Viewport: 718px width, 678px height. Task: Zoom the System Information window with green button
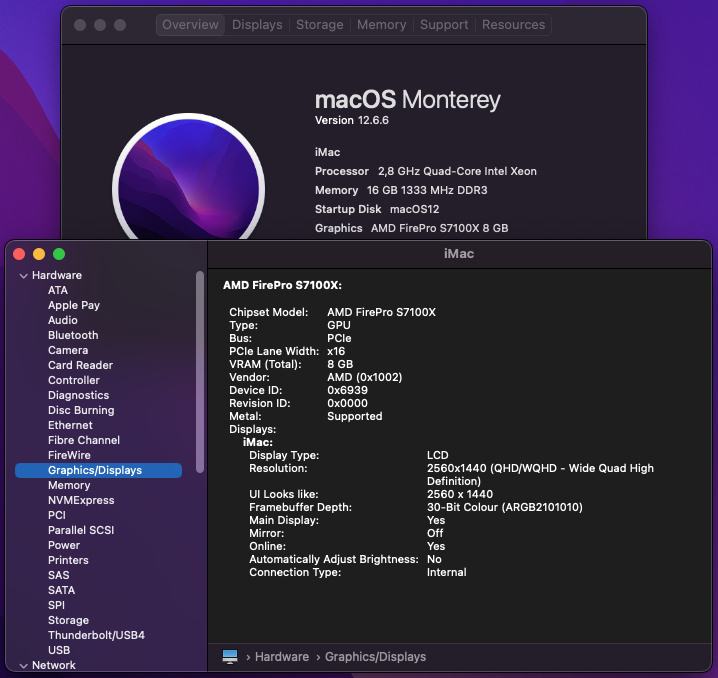click(59, 254)
